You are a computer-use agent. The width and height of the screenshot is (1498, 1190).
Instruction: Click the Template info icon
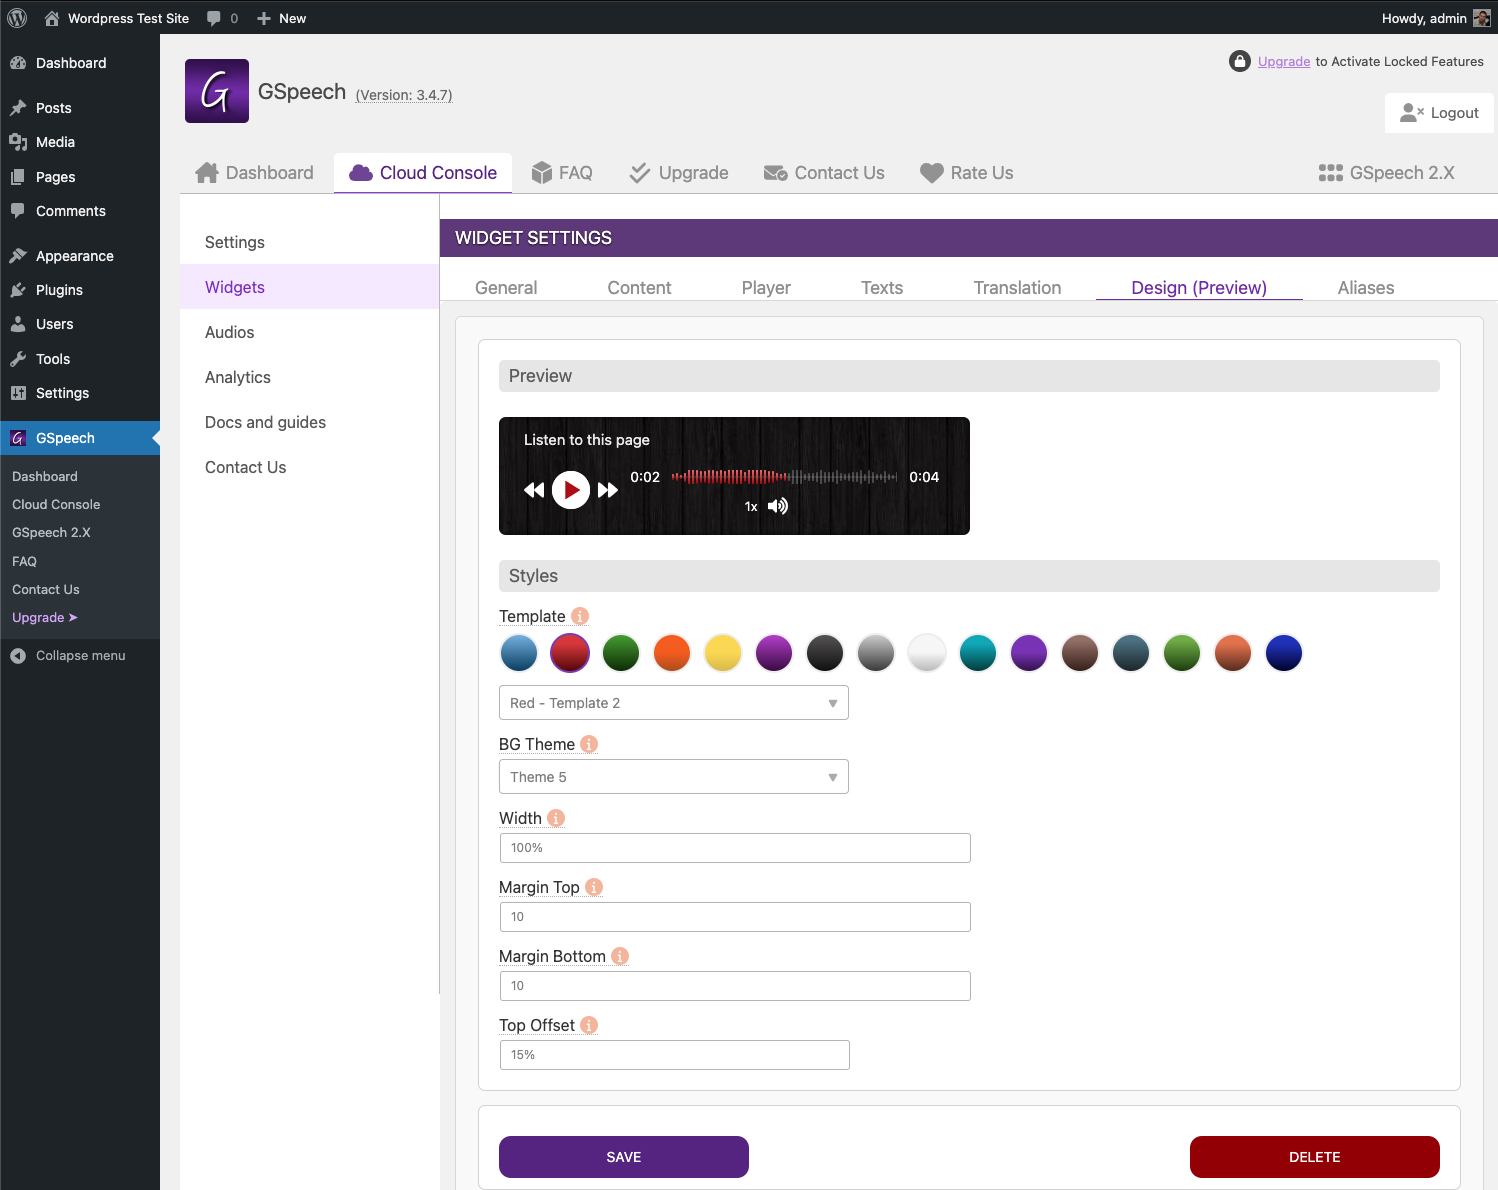(580, 616)
